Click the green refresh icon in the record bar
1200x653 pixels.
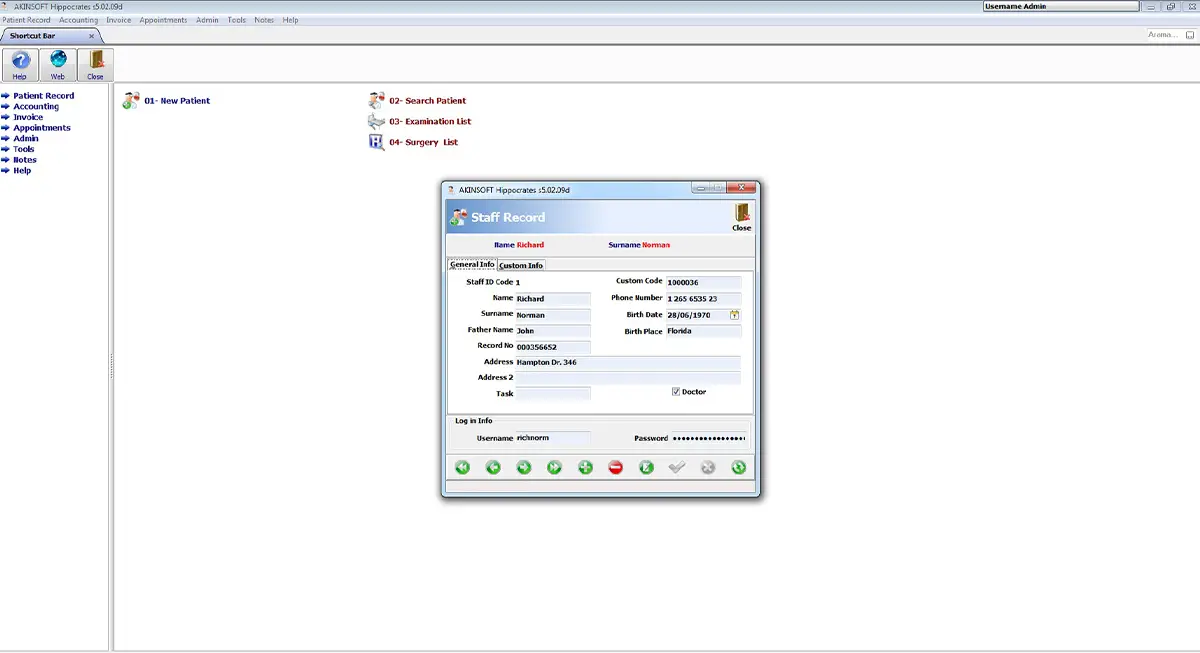739,467
